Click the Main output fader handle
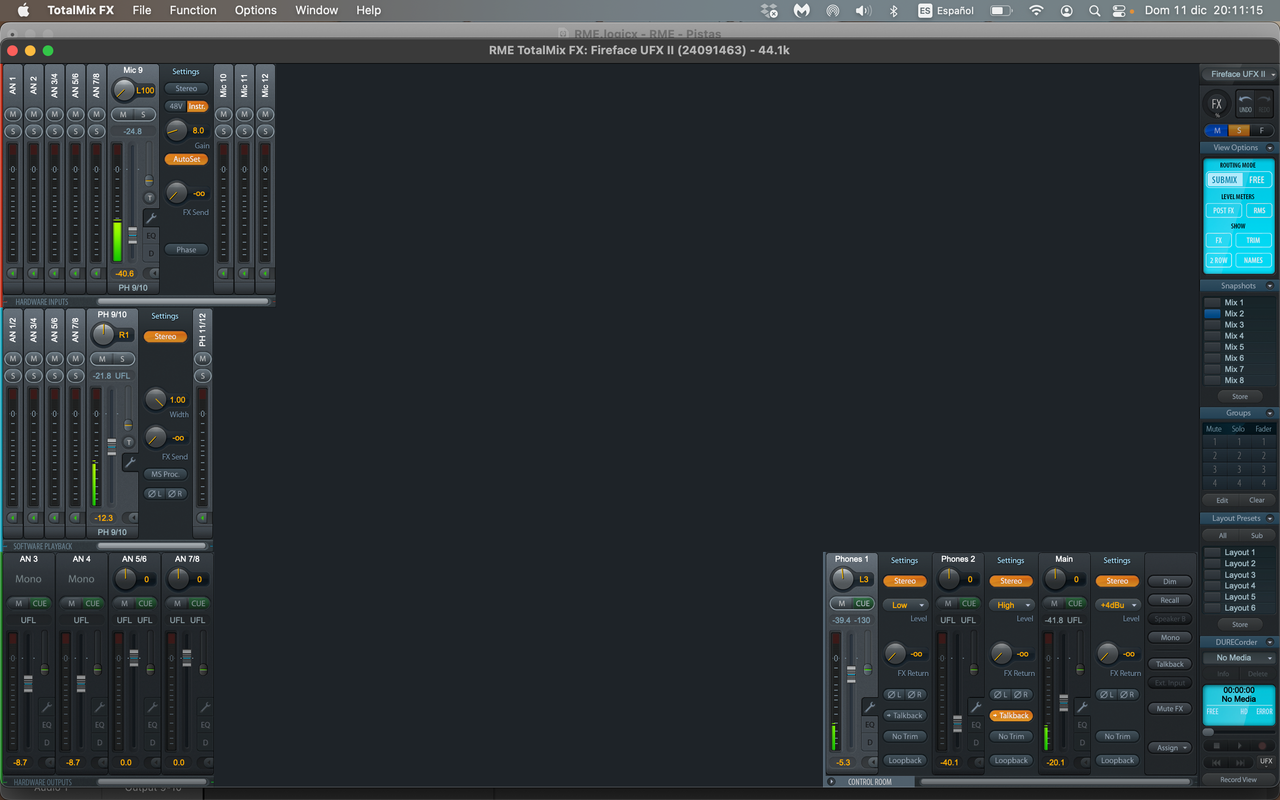Screen dimensions: 1280x800 [1063, 703]
